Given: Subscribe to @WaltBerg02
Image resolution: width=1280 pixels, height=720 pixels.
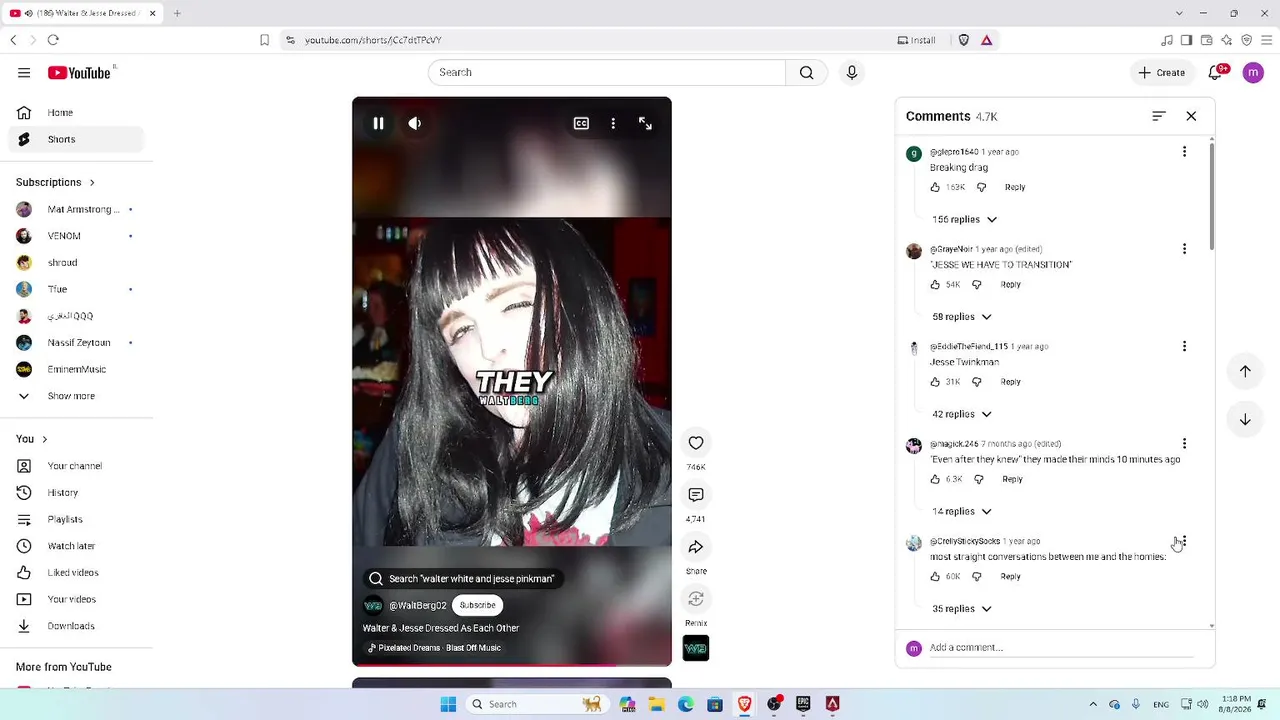Looking at the screenshot, I should pyautogui.click(x=477, y=605).
